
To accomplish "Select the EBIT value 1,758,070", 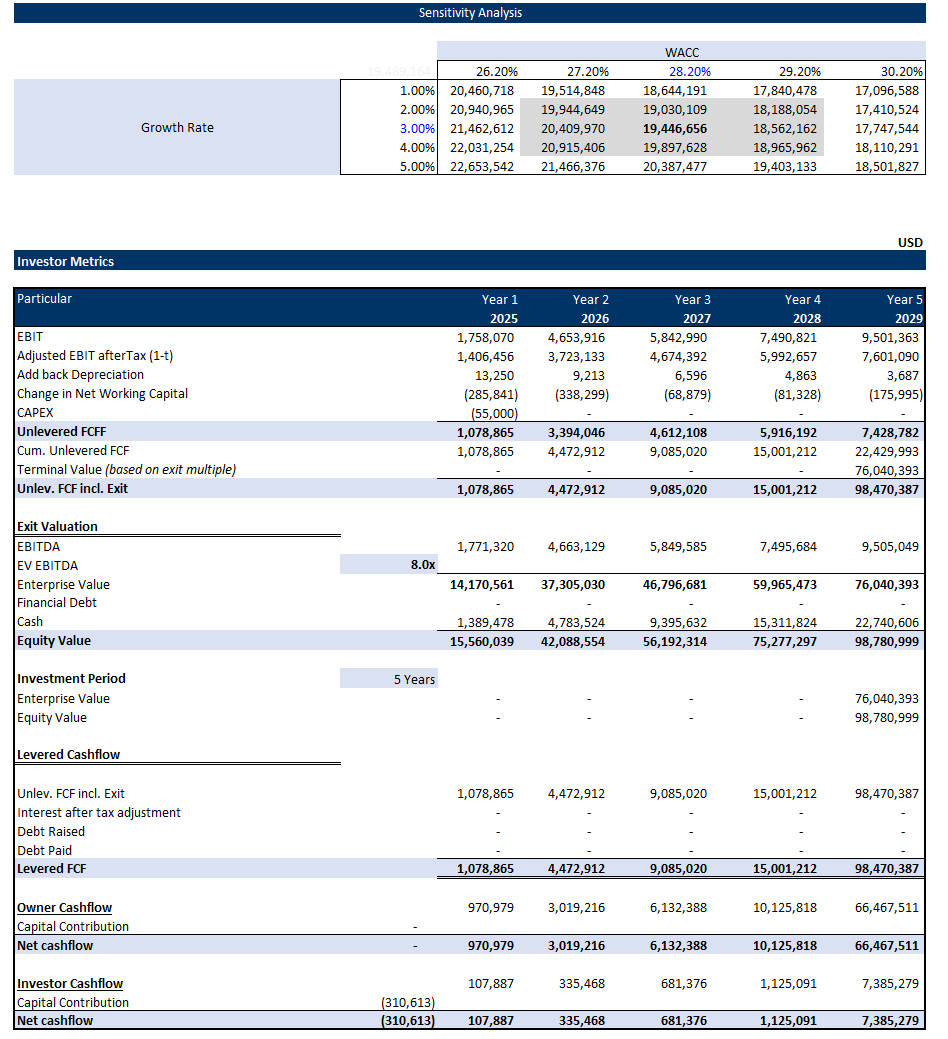I will (487, 337).
